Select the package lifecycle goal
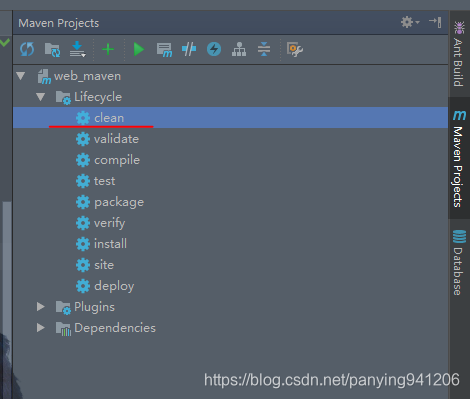The image size is (470, 399). [230, 202]
